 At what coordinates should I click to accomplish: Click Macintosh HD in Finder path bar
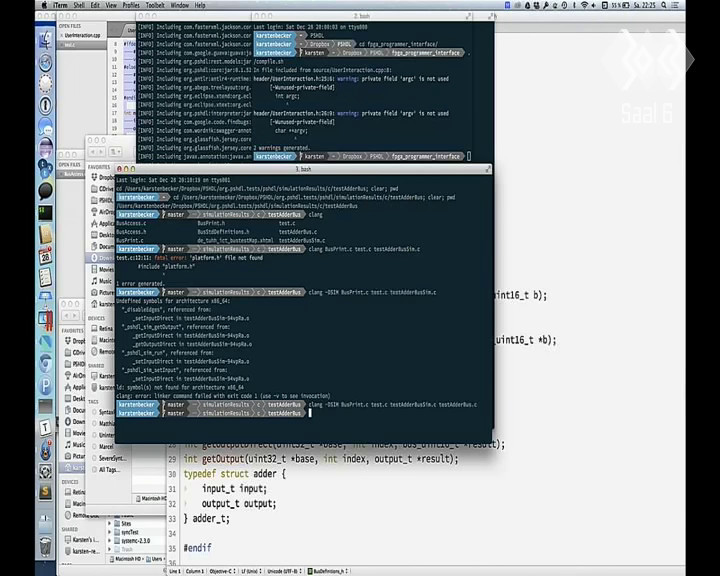click(x=125, y=559)
